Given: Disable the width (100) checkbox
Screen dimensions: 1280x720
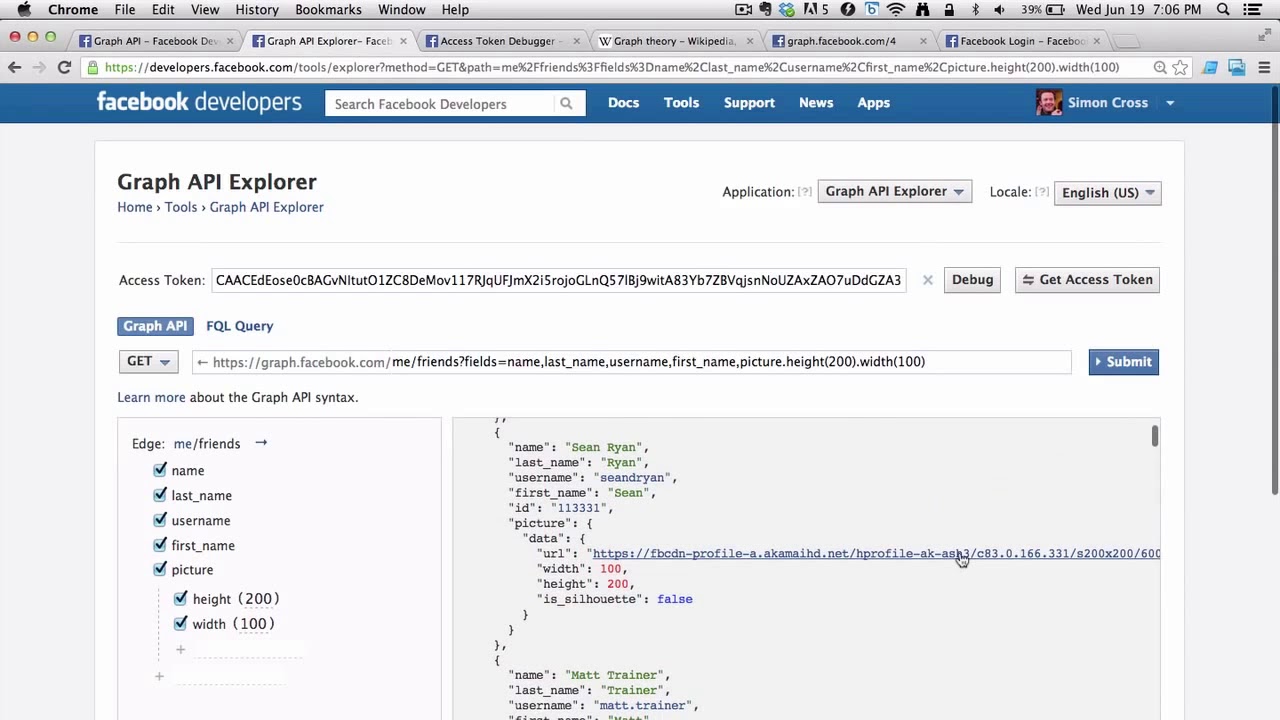Looking at the screenshot, I should 181,622.
